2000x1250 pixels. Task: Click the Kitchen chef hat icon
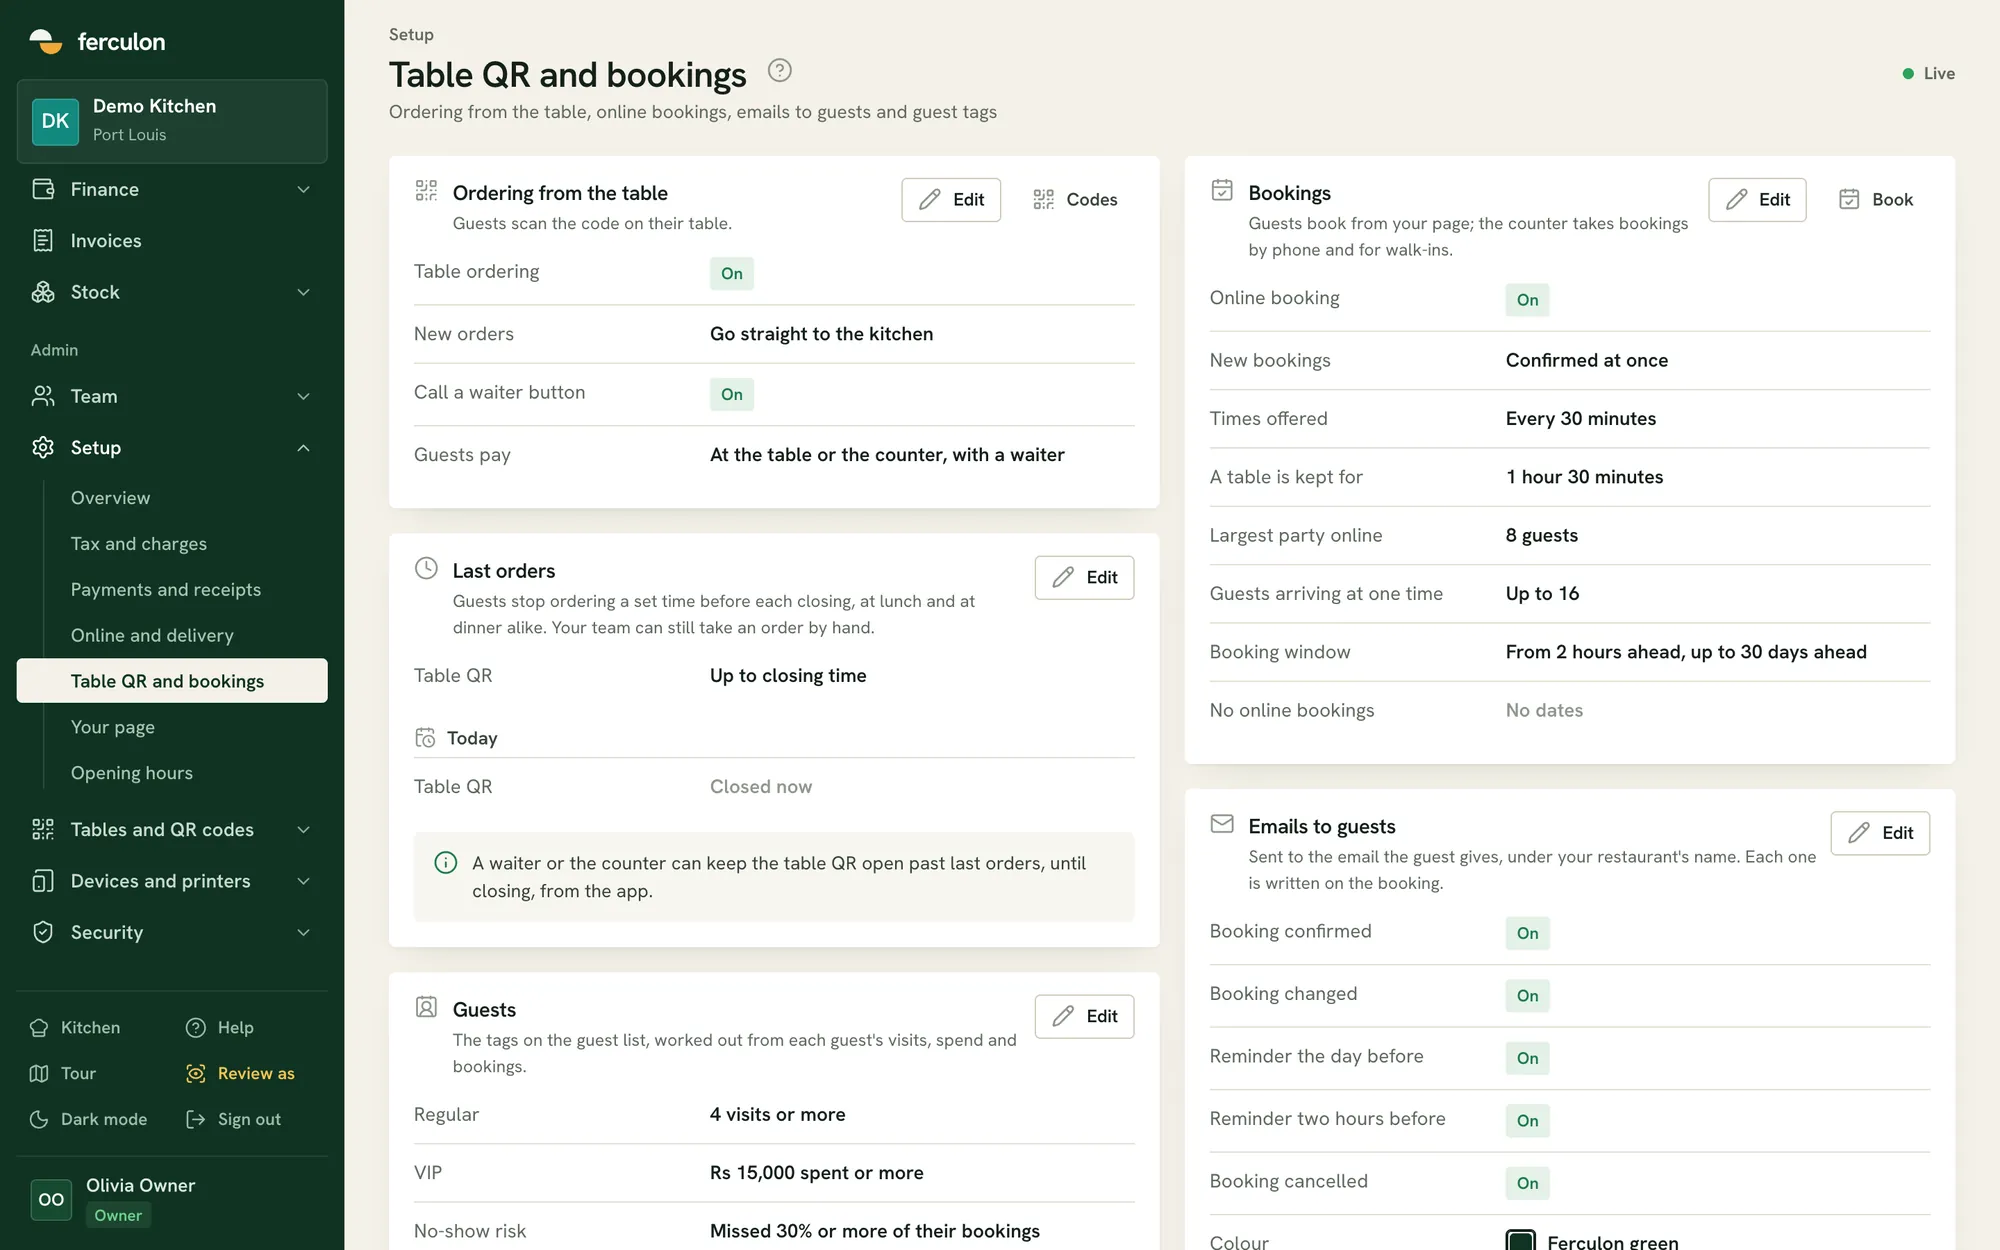point(39,1027)
